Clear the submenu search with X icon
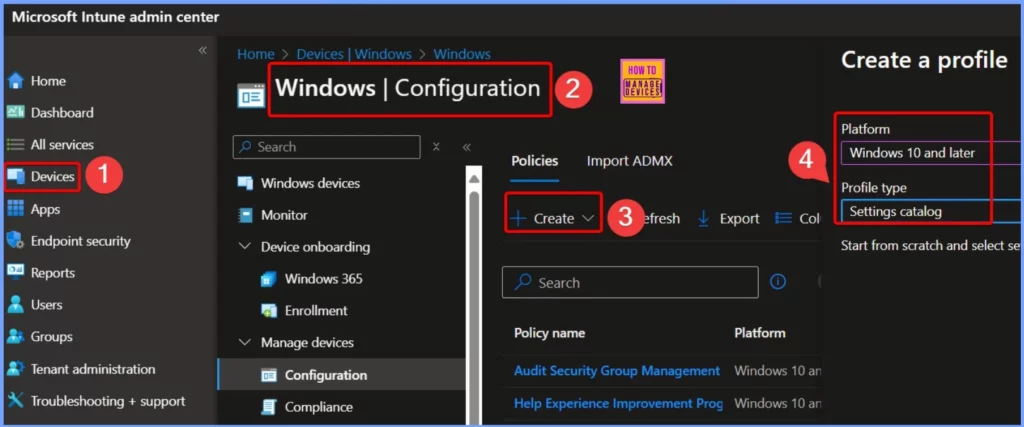The image size is (1024, 427). click(436, 147)
